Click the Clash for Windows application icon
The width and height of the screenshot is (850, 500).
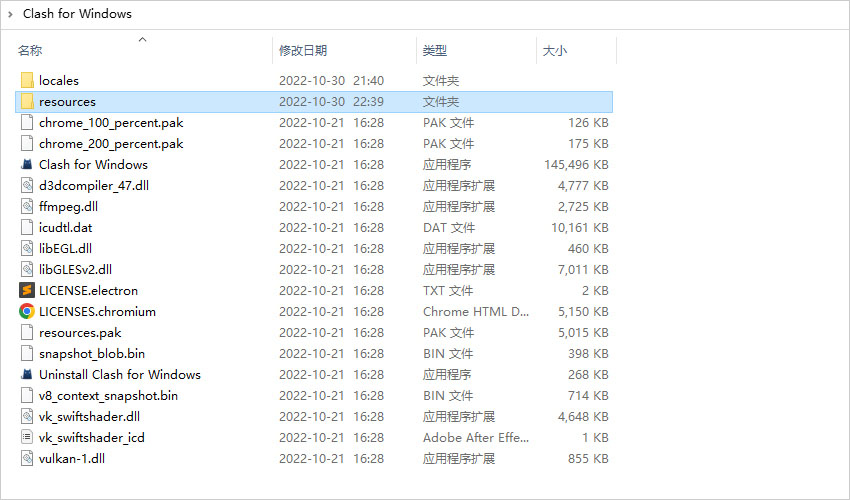(x=27, y=165)
